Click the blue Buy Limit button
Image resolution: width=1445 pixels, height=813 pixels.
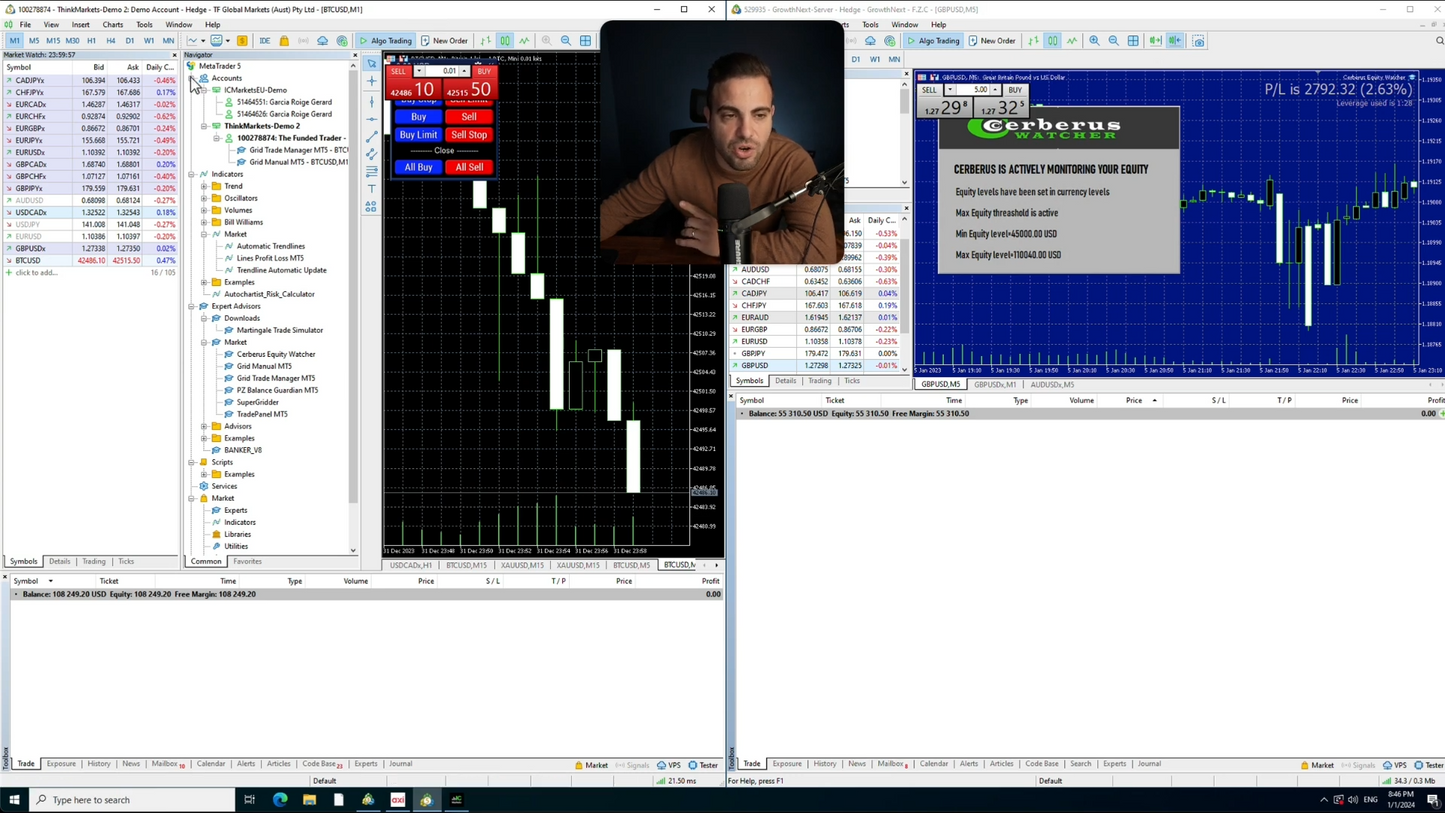(418, 135)
